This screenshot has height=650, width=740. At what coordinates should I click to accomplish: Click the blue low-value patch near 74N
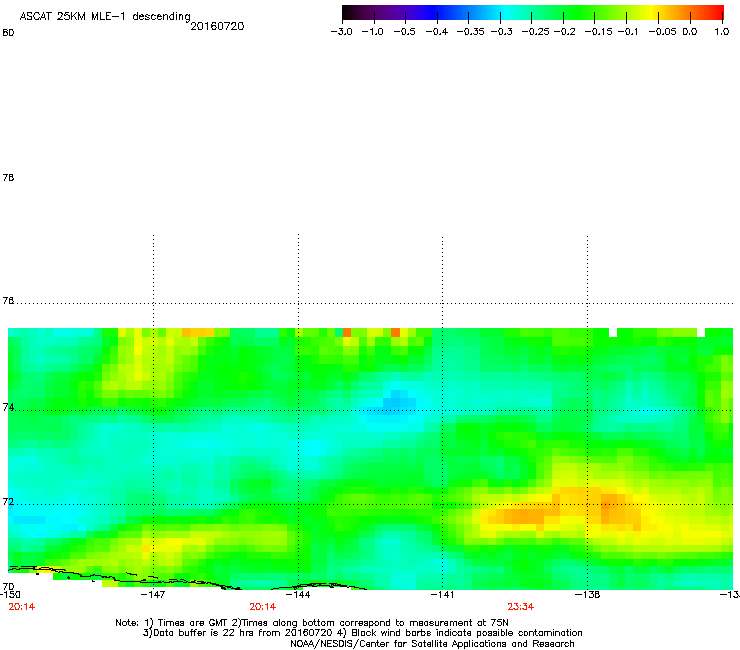[395, 402]
